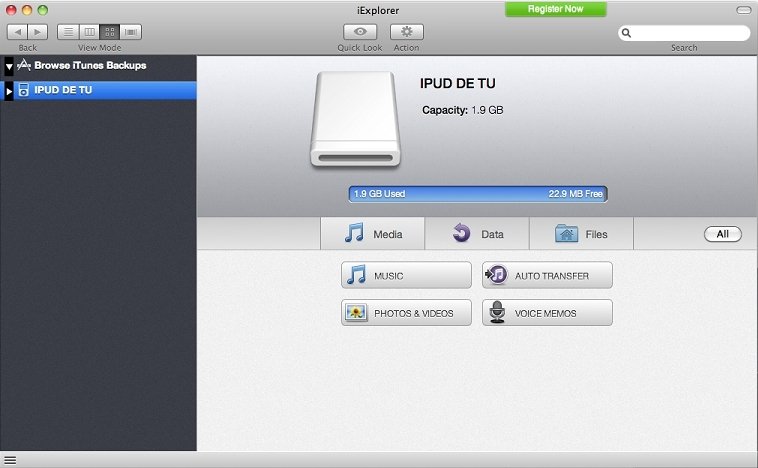Click the iTunes icon on Auto Transfer

(x=496, y=275)
